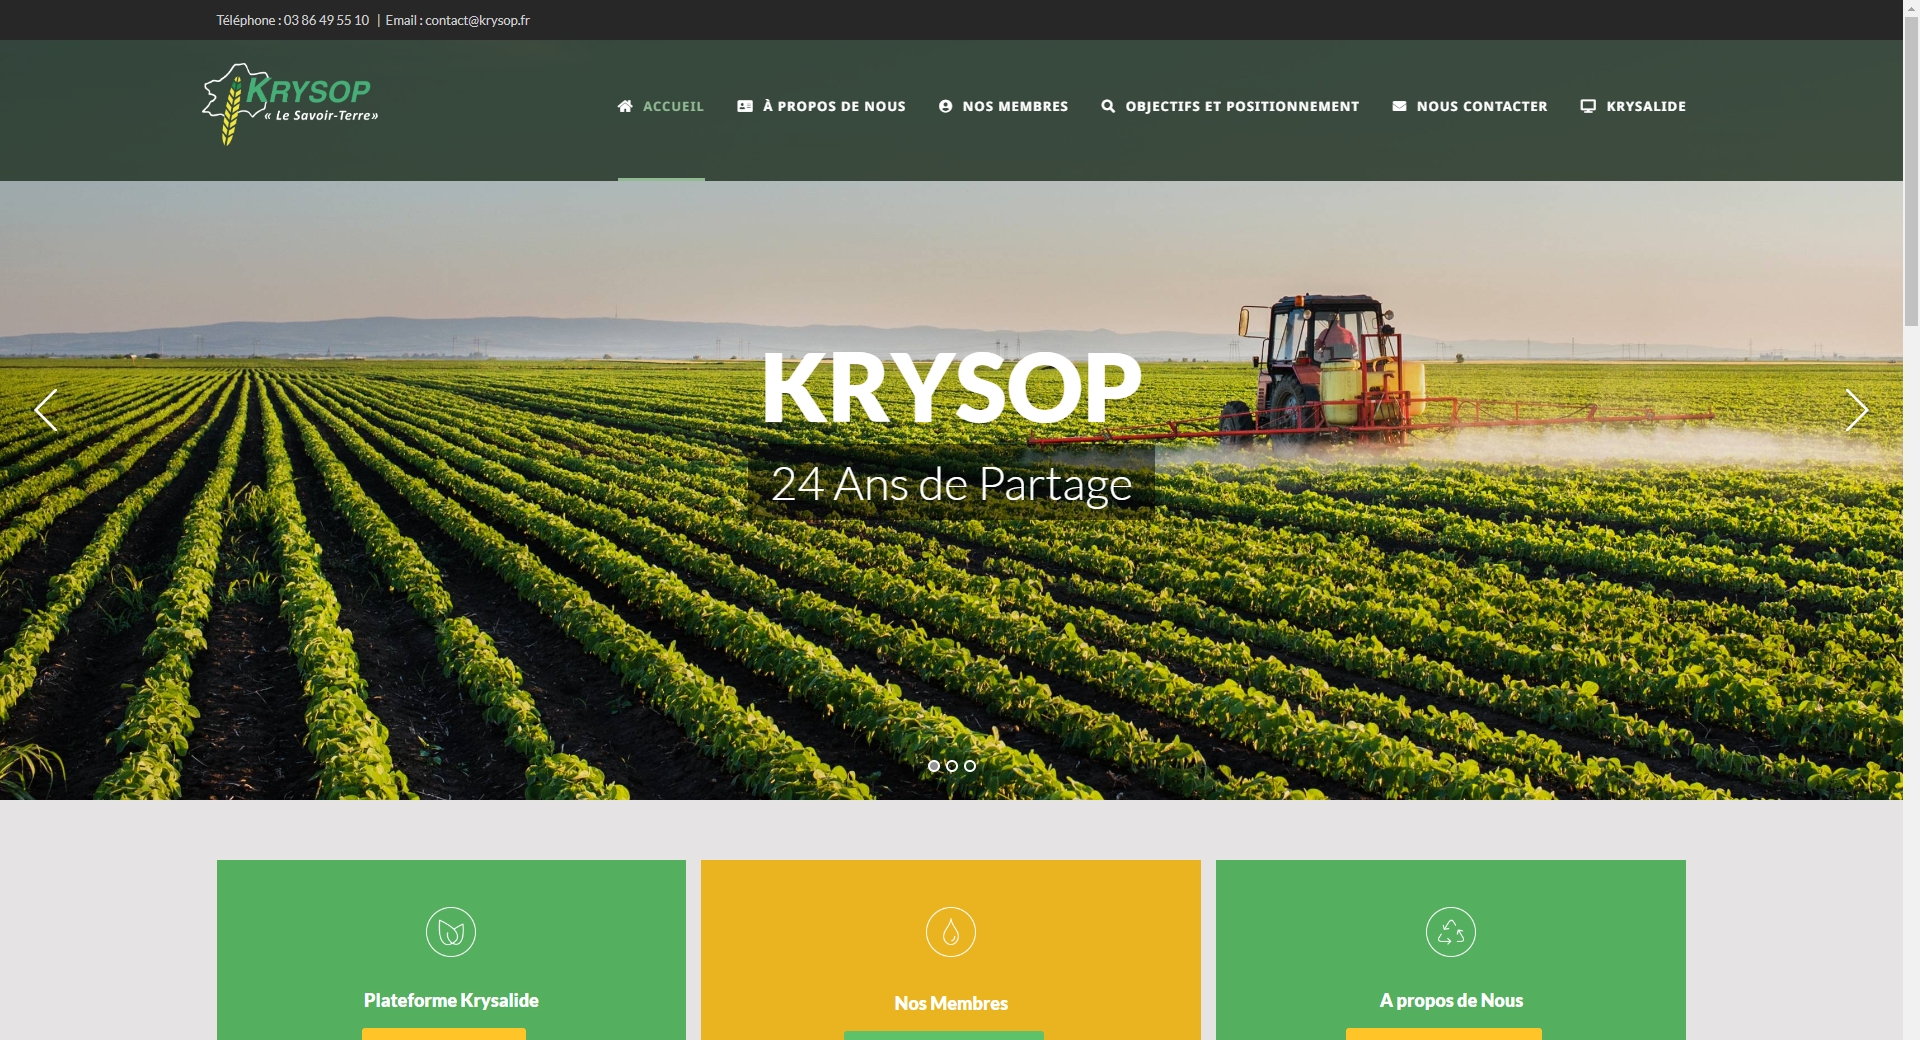Click the envelope icon beside Nous Contacter
The image size is (1920, 1040).
(1399, 106)
